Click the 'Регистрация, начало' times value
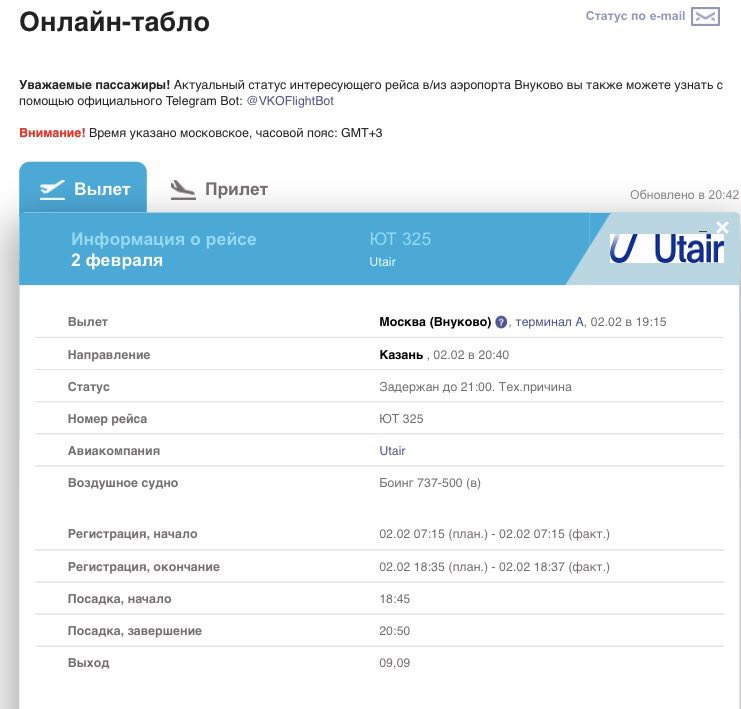Image resolution: width=741 pixels, height=709 pixels. (494, 534)
